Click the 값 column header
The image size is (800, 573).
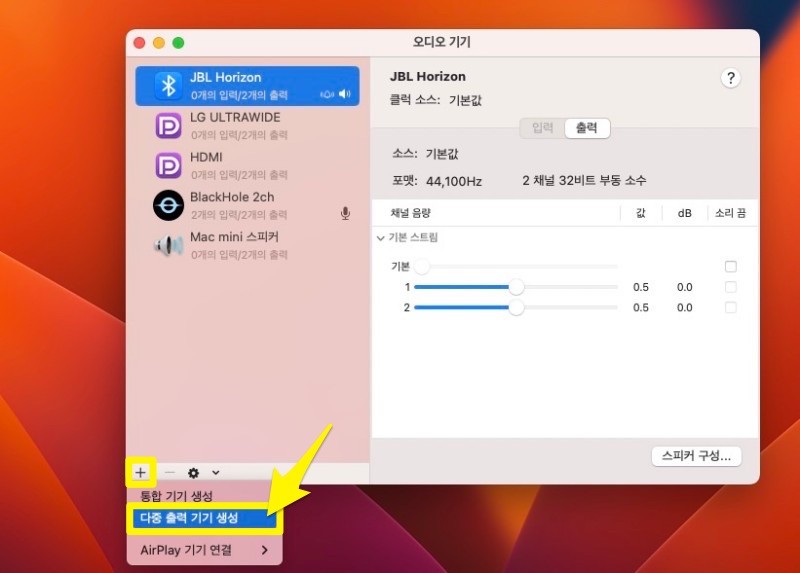tap(641, 213)
